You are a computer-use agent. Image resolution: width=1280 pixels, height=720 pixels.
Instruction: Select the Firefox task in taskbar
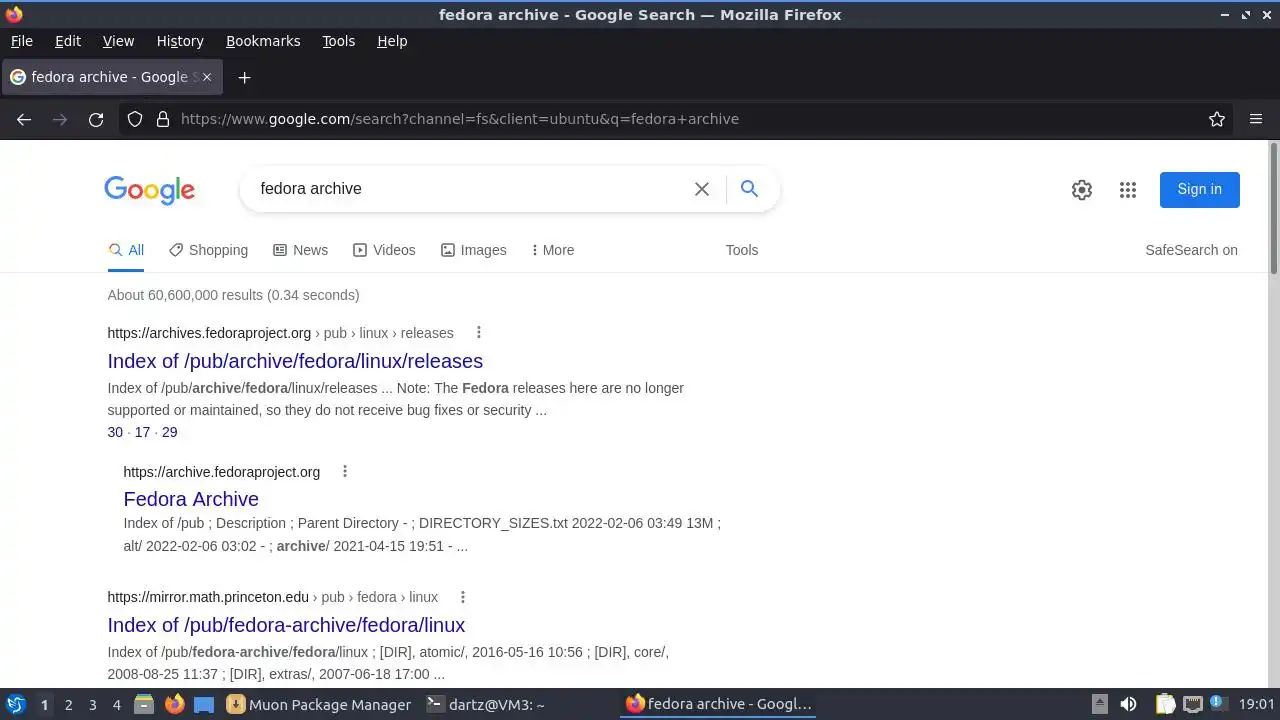click(x=718, y=704)
